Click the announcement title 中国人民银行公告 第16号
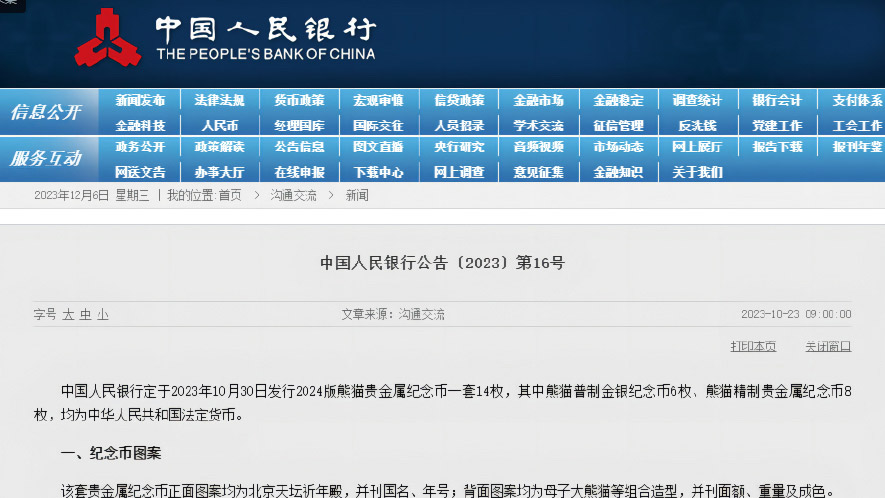 (x=442, y=263)
